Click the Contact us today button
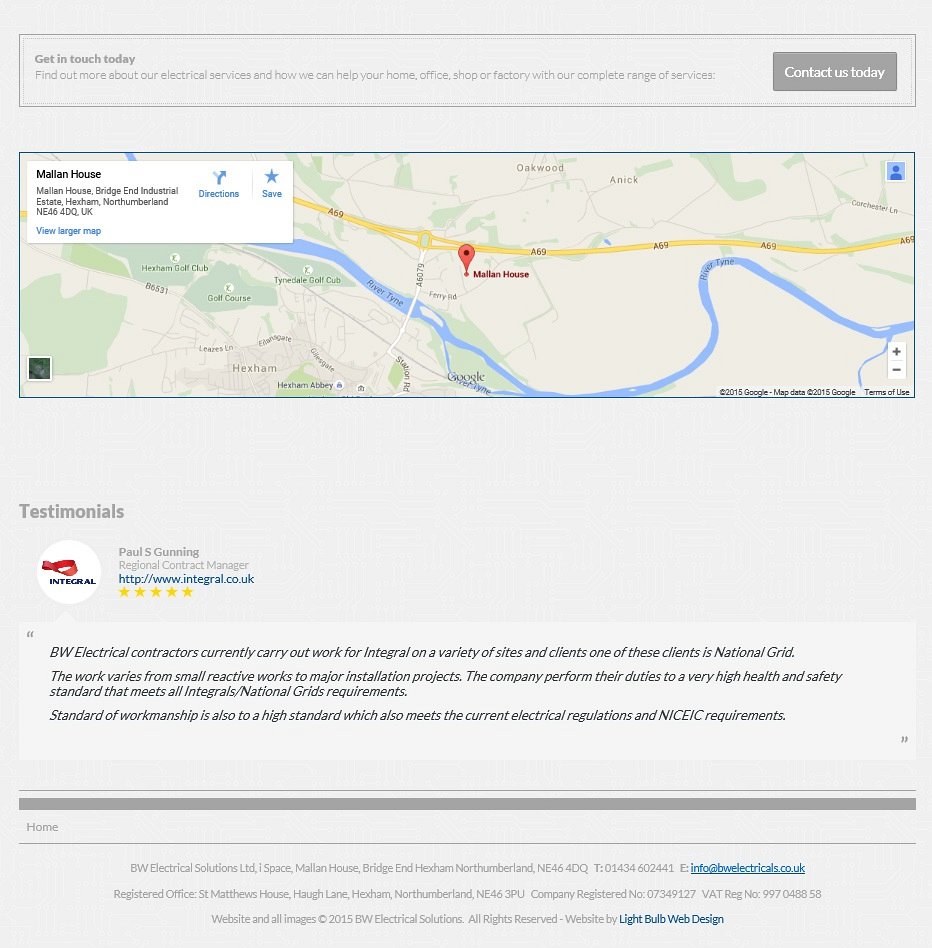Image resolution: width=932 pixels, height=948 pixels. click(x=834, y=72)
